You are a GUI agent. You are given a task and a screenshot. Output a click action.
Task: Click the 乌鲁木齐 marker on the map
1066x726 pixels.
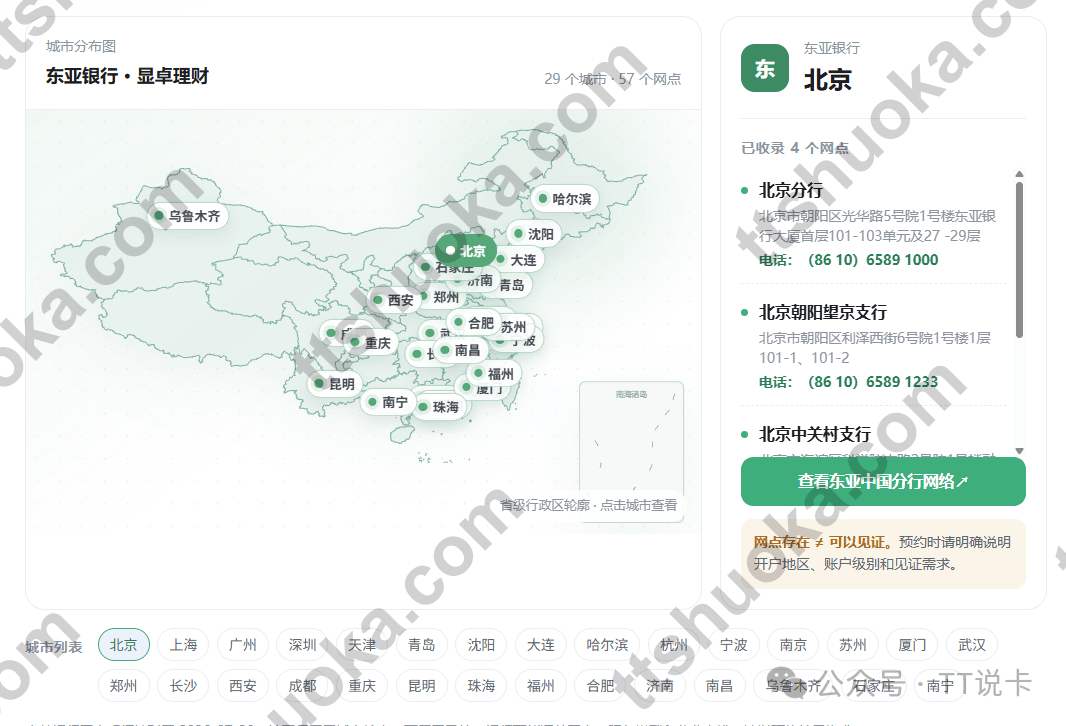point(188,216)
